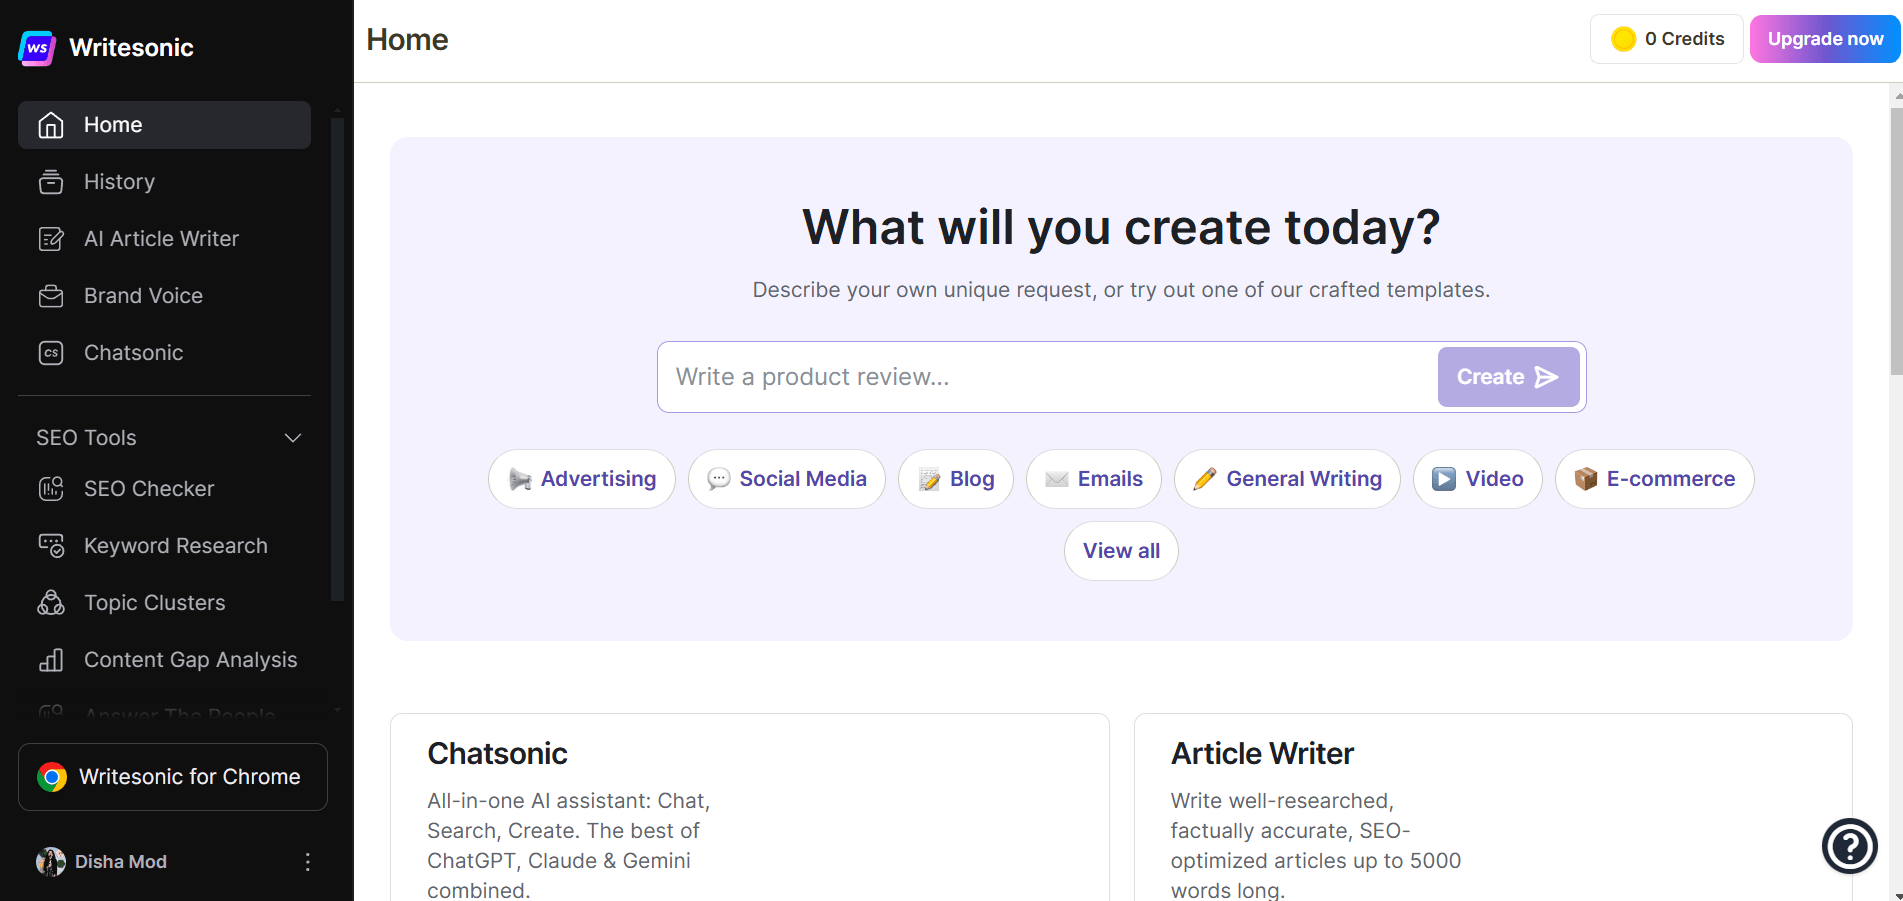The height and width of the screenshot is (901, 1903).
Task: Click the Writesonic logo icon
Action: [36, 47]
